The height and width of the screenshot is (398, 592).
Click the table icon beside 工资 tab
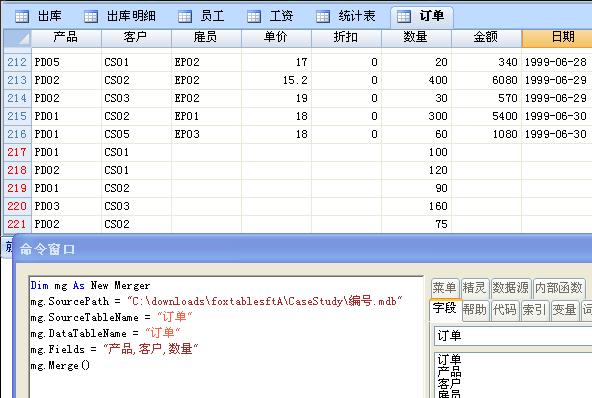tap(254, 17)
